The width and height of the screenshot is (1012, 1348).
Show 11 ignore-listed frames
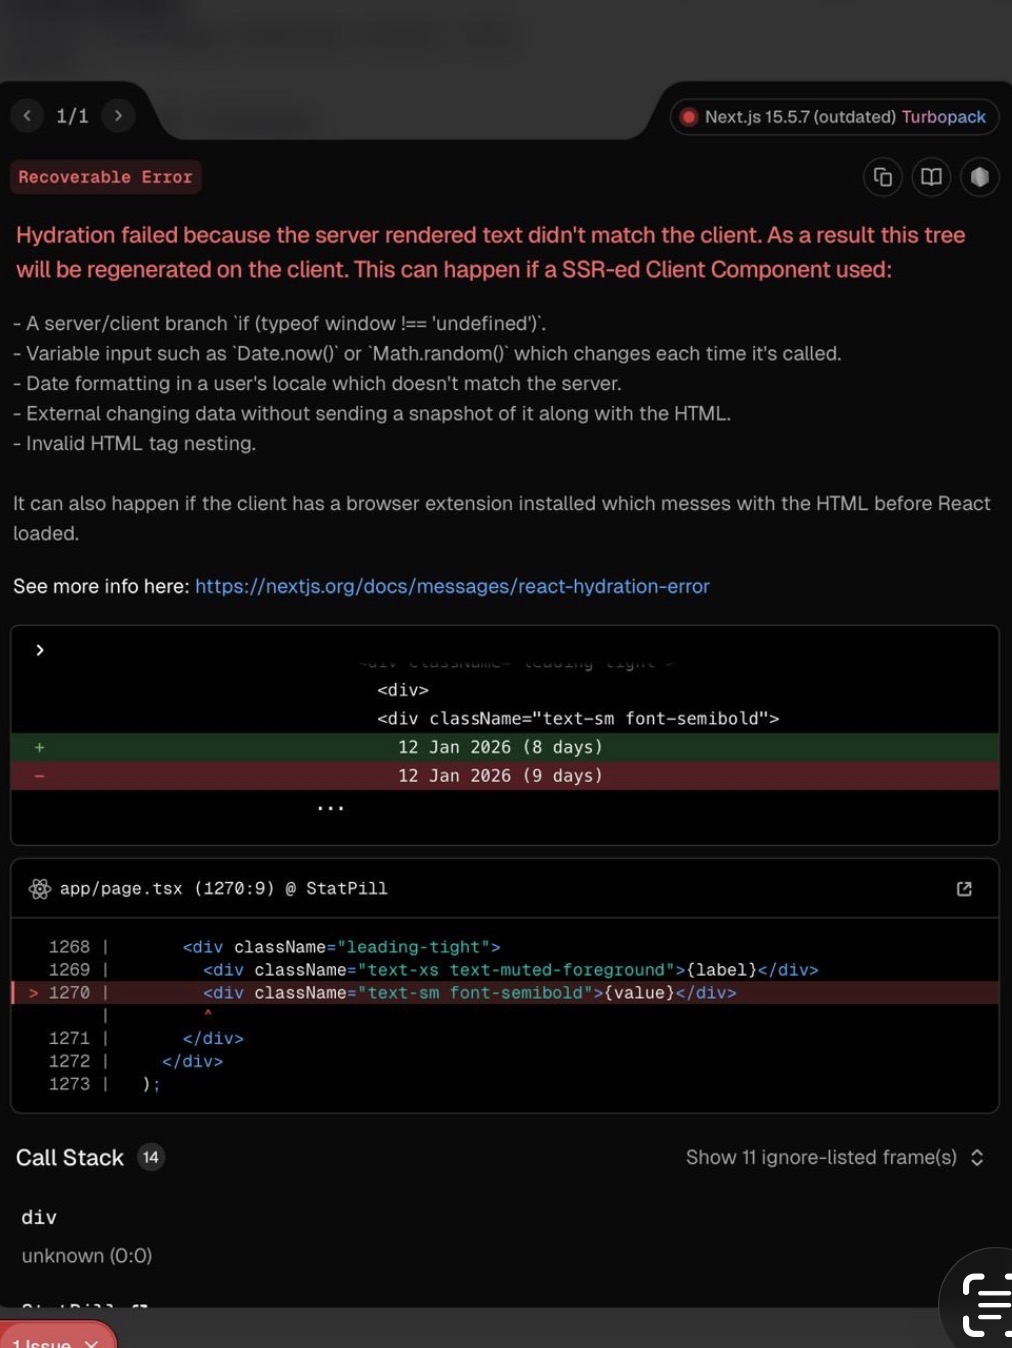click(820, 1157)
